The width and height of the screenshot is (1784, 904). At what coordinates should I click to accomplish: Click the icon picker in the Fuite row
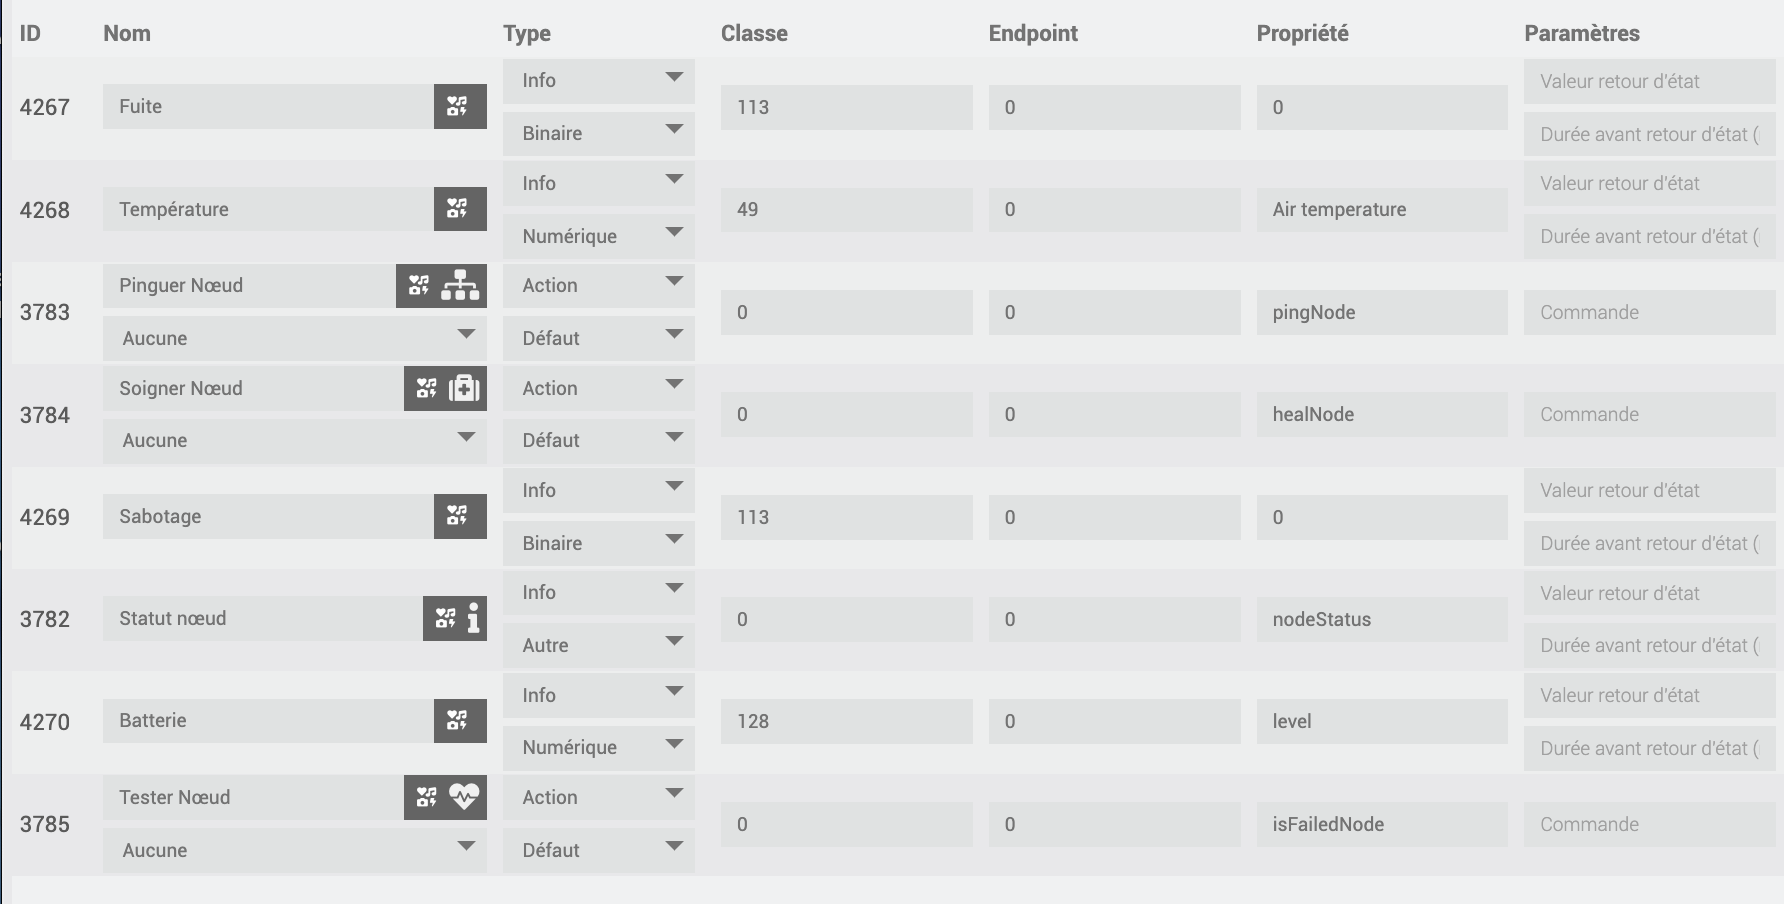459,106
